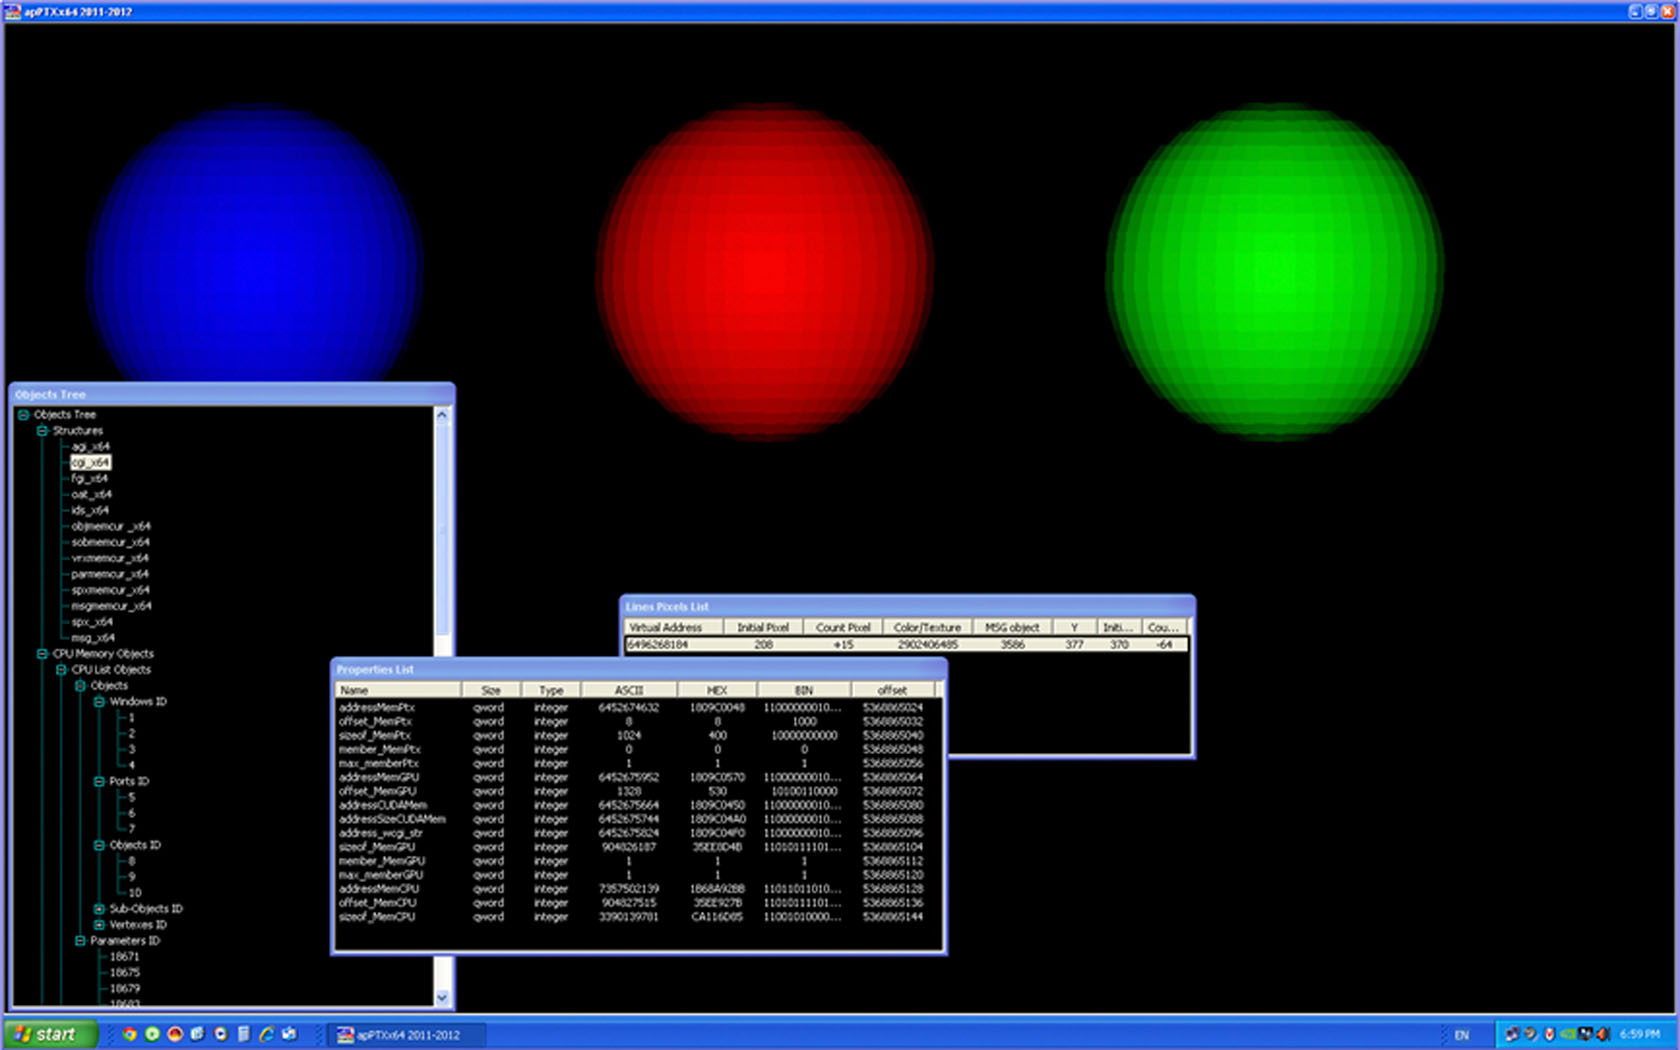This screenshot has width=1680, height=1050.
Task: Click the red shield antivirus tray icon
Action: (1549, 1034)
